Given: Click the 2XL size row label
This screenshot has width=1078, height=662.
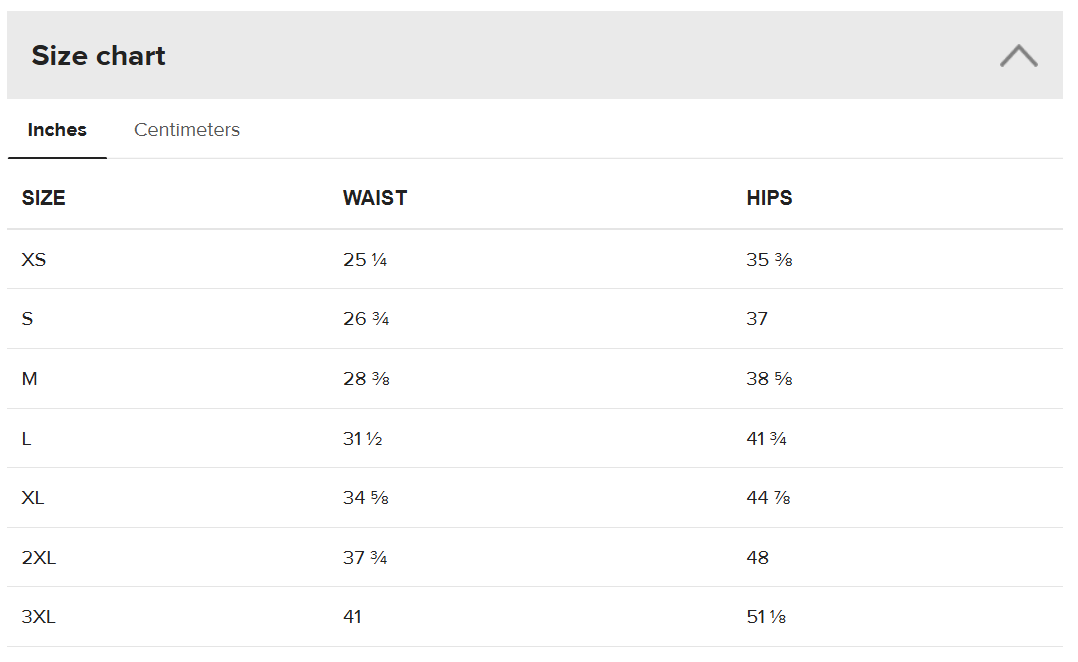Looking at the screenshot, I should (38, 558).
